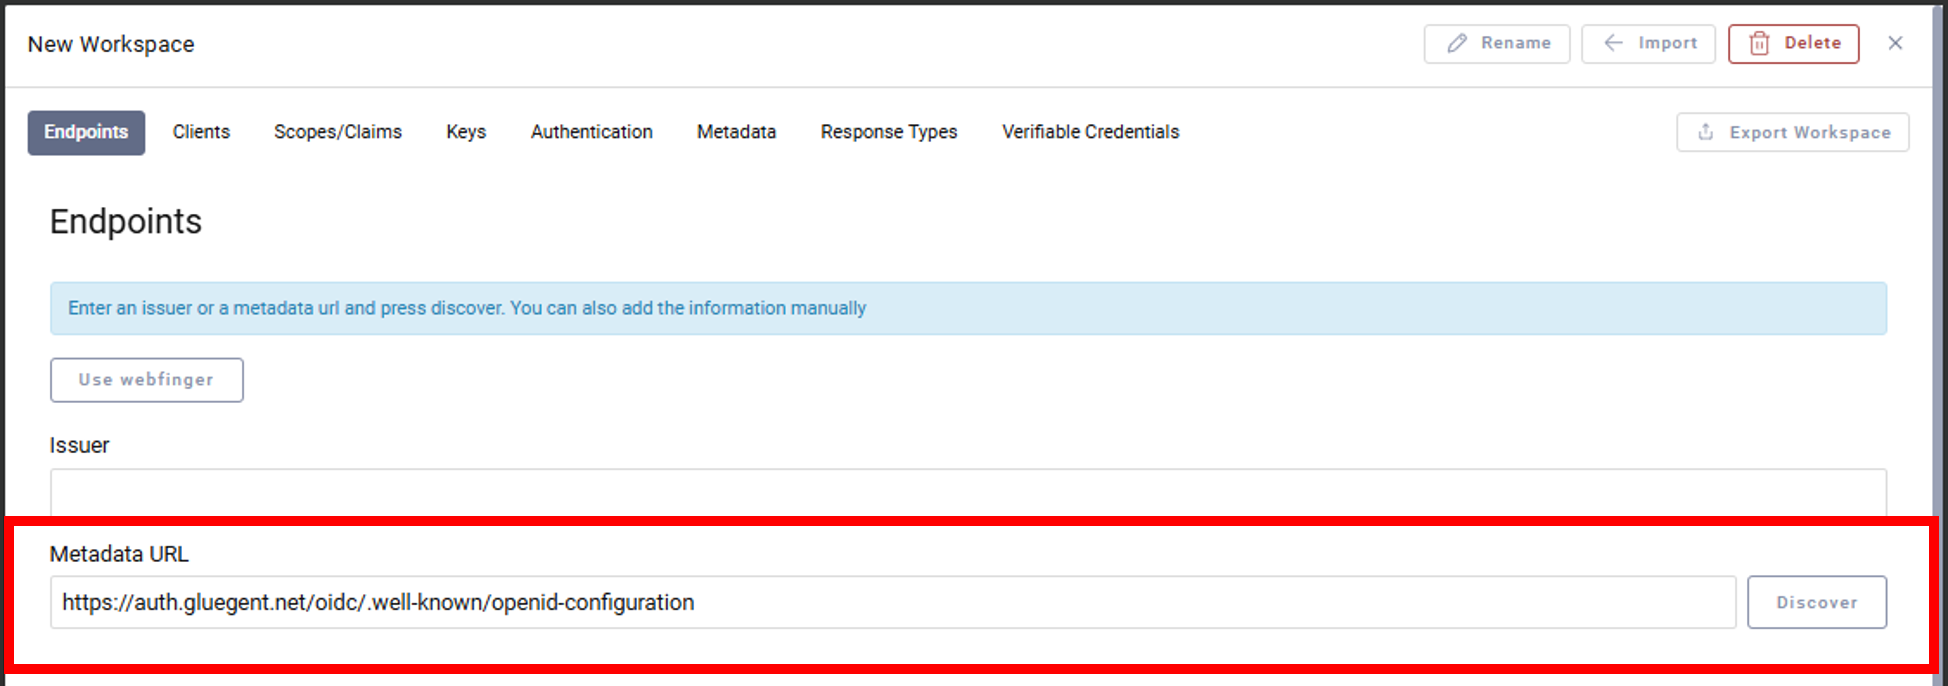Show the Response Types tab
Screen dimensions: 1948x686
click(889, 132)
